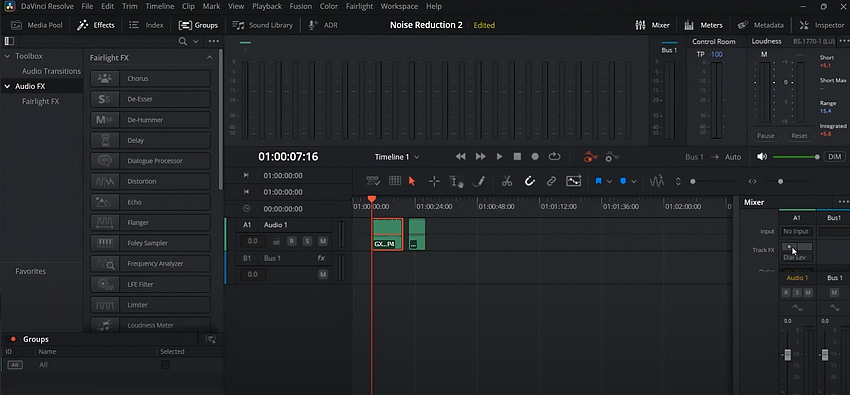Toggle the lock icon on track A1
Screen dimensions: 850x395
276,241
